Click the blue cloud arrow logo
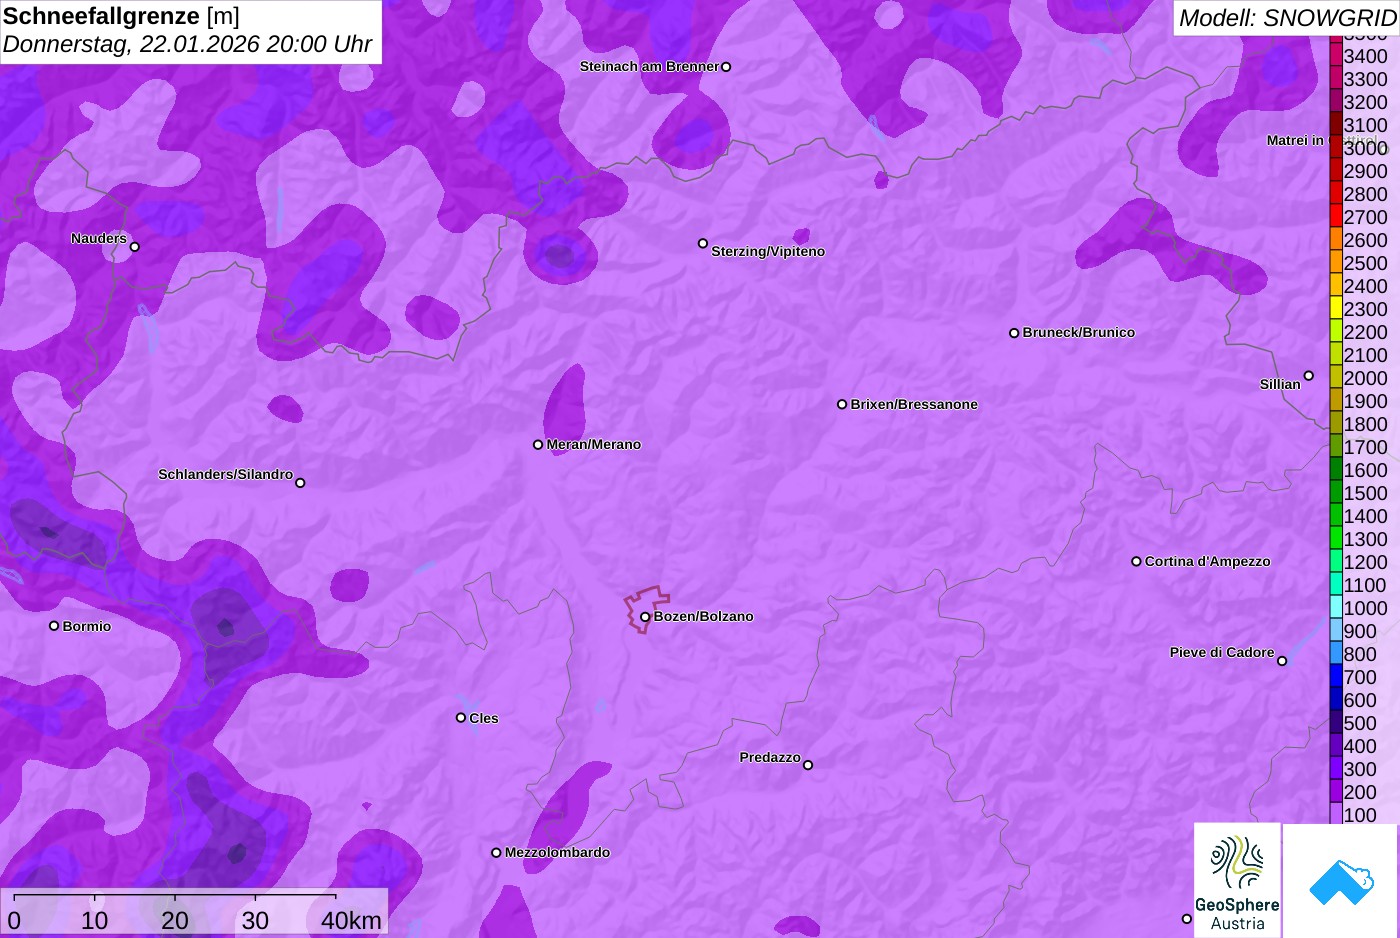The height and width of the screenshot is (938, 1400). click(1341, 881)
